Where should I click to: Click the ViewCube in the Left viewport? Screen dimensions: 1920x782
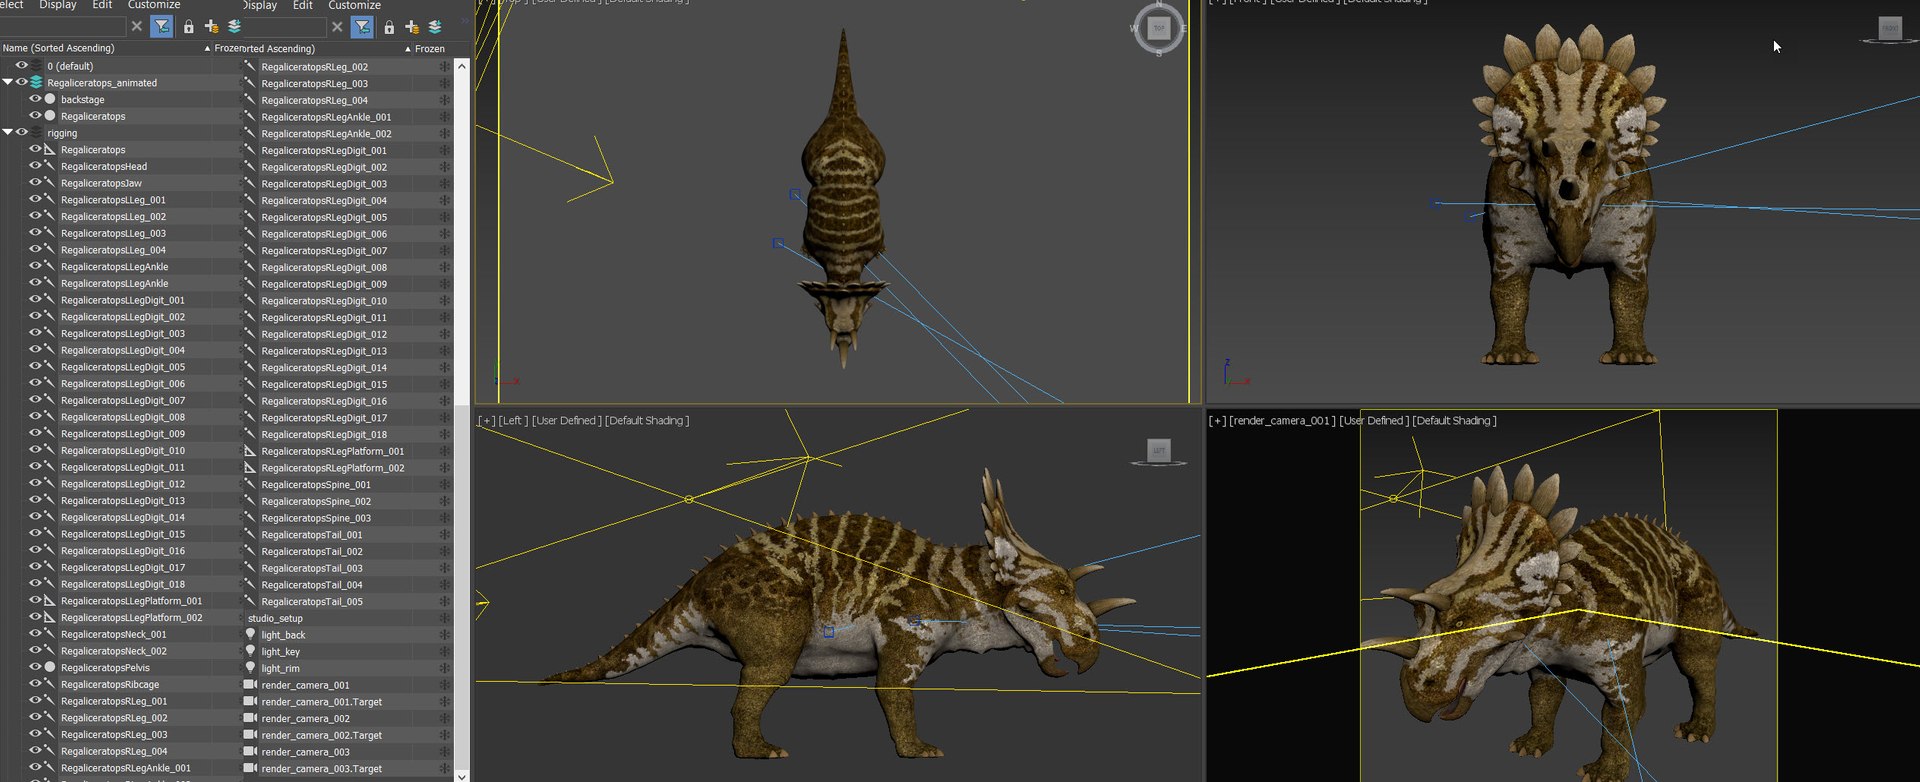[x=1159, y=452]
